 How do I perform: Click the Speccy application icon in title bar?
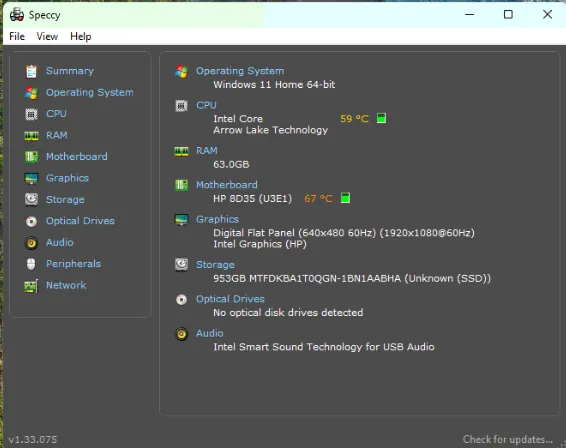point(17,14)
